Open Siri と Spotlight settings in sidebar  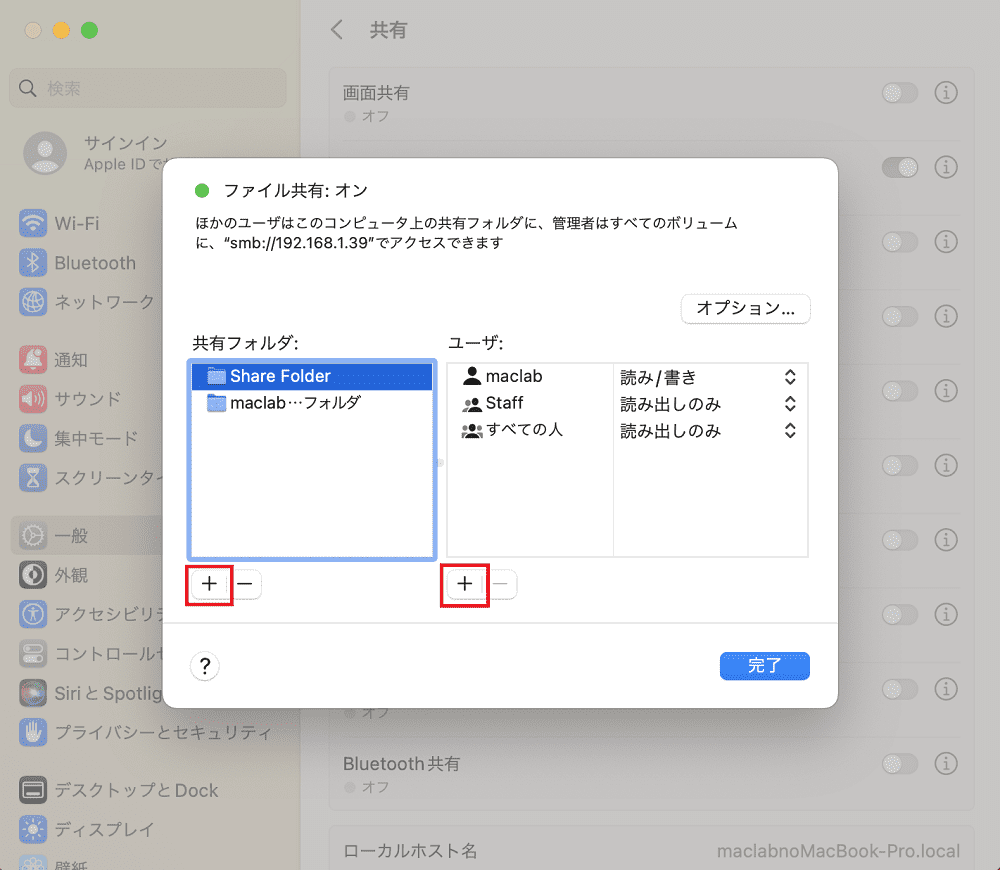pyautogui.click(x=89, y=693)
